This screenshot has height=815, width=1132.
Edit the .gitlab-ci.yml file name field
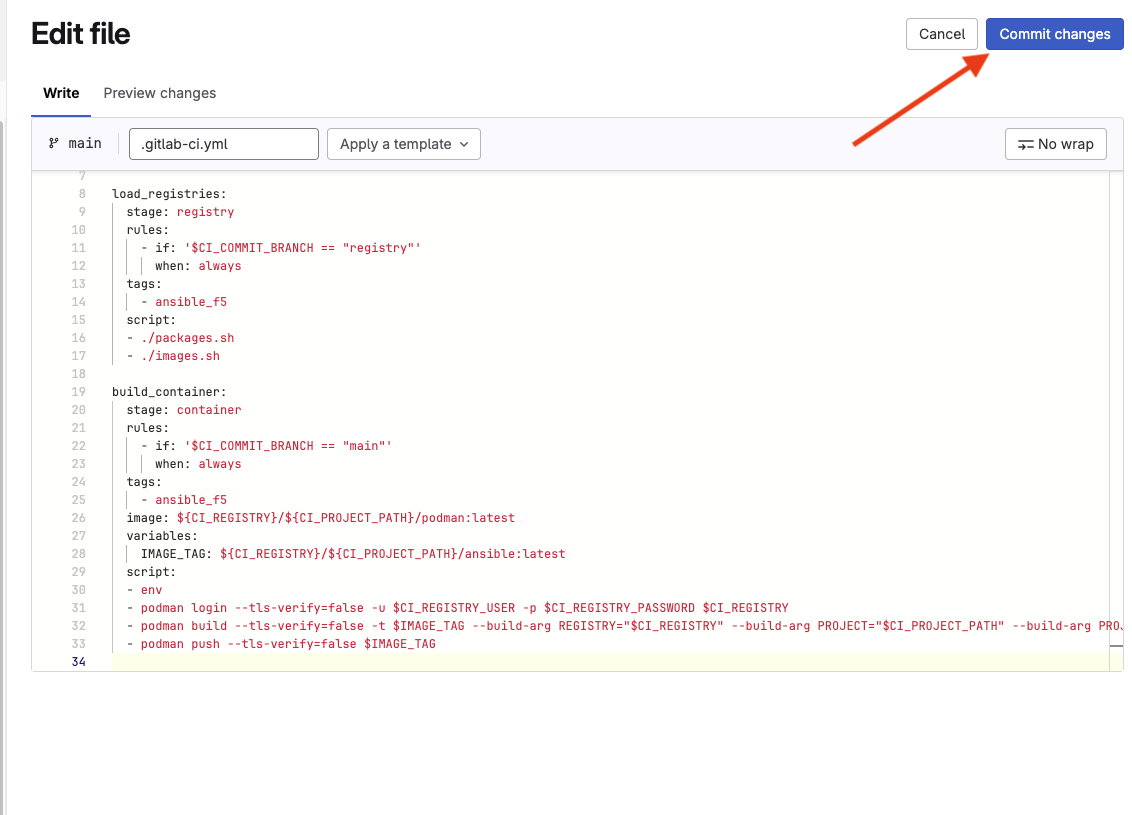pos(224,144)
